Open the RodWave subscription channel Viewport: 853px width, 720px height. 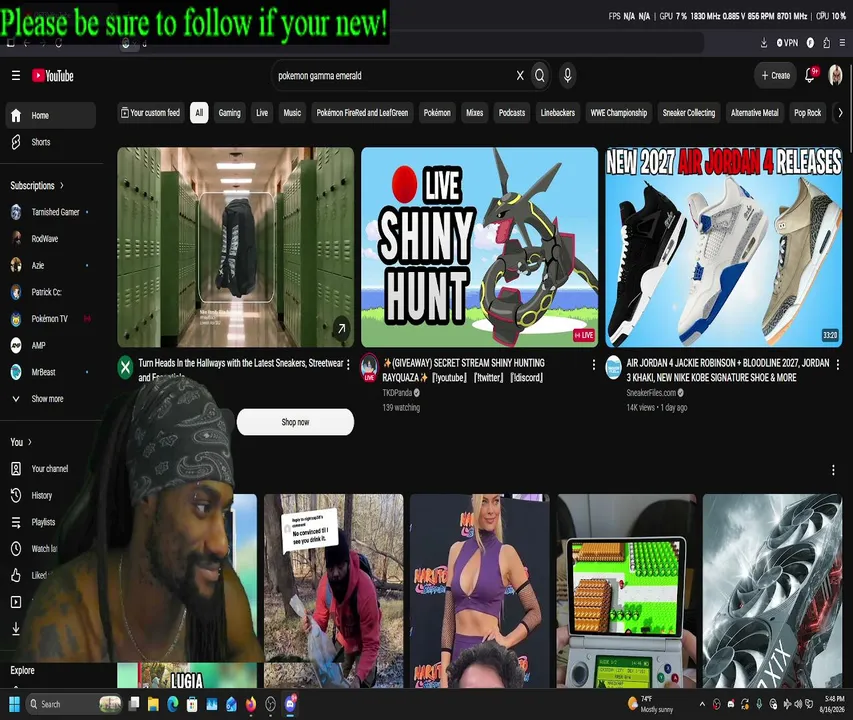[x=51, y=239]
